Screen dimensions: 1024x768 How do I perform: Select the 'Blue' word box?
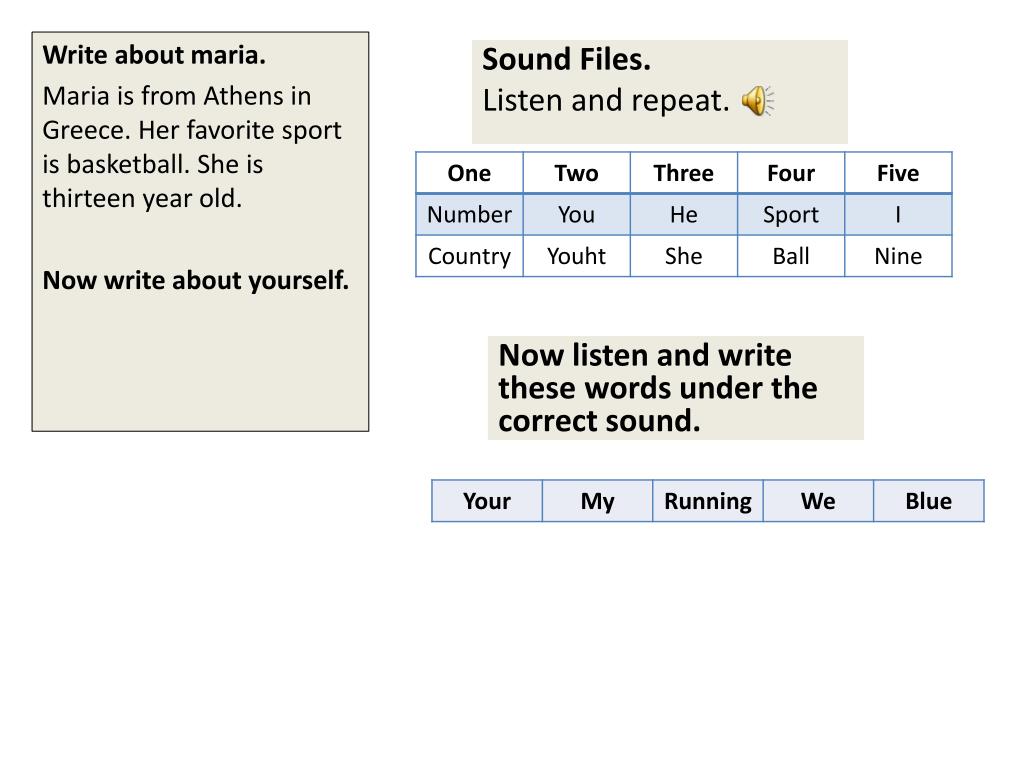929,501
